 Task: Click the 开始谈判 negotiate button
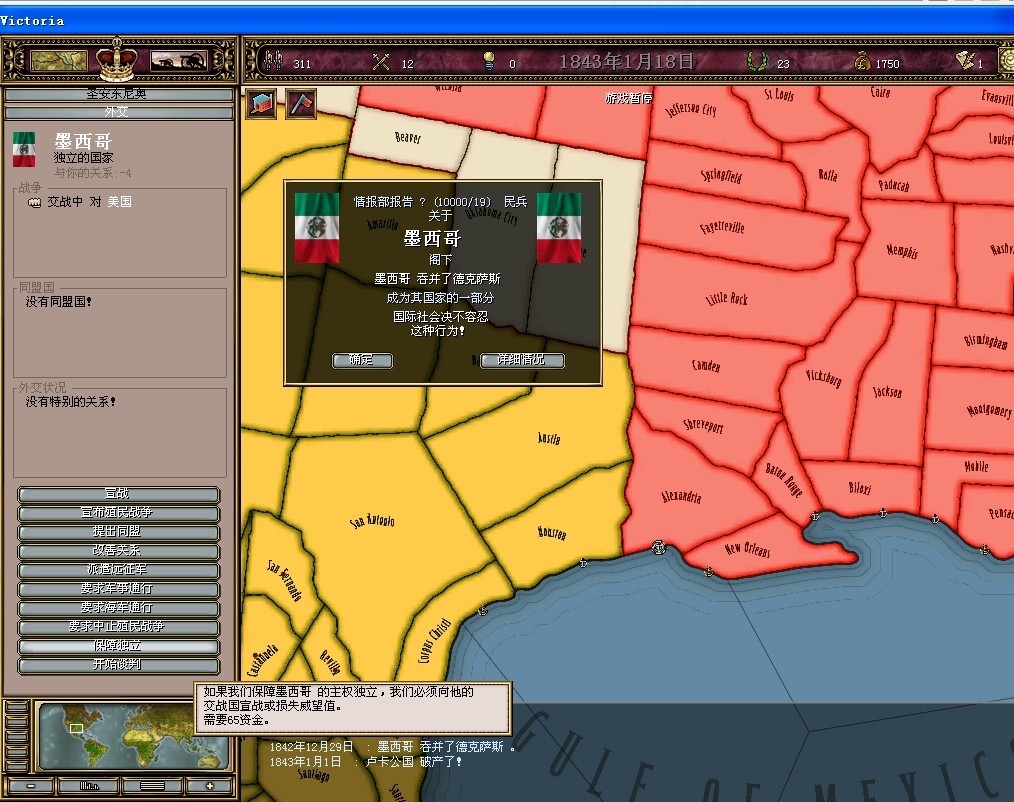[118, 665]
